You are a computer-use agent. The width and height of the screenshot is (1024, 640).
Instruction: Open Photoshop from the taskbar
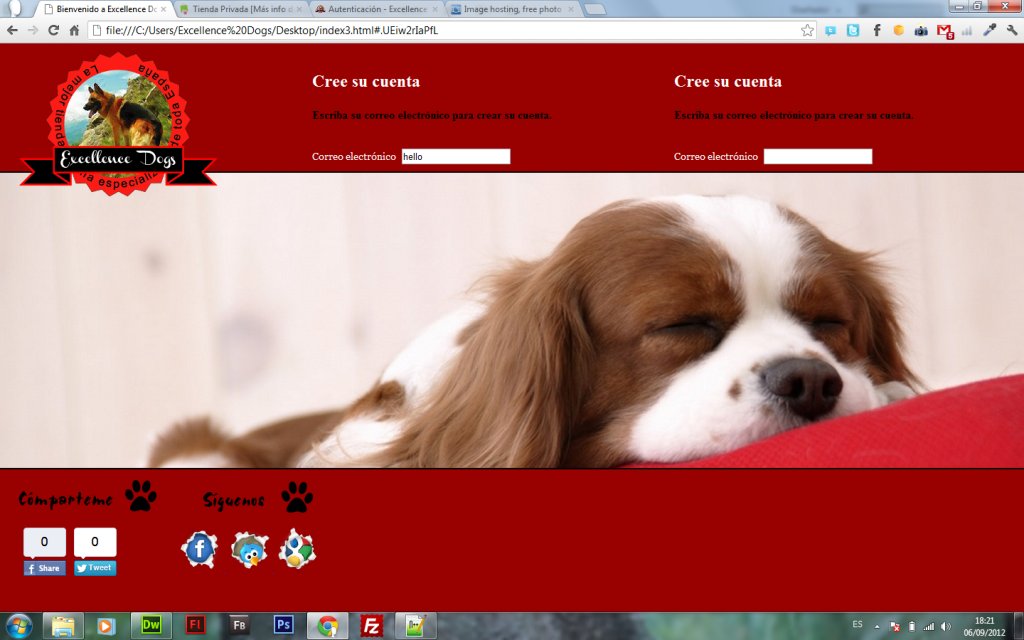pos(284,625)
